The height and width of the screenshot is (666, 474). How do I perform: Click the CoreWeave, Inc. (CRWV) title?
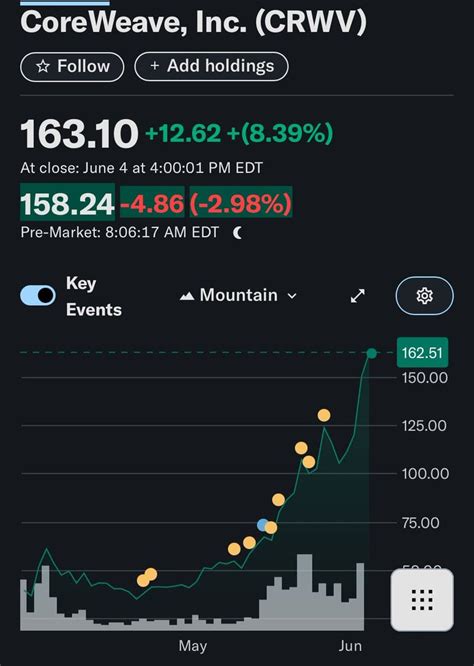click(x=193, y=22)
